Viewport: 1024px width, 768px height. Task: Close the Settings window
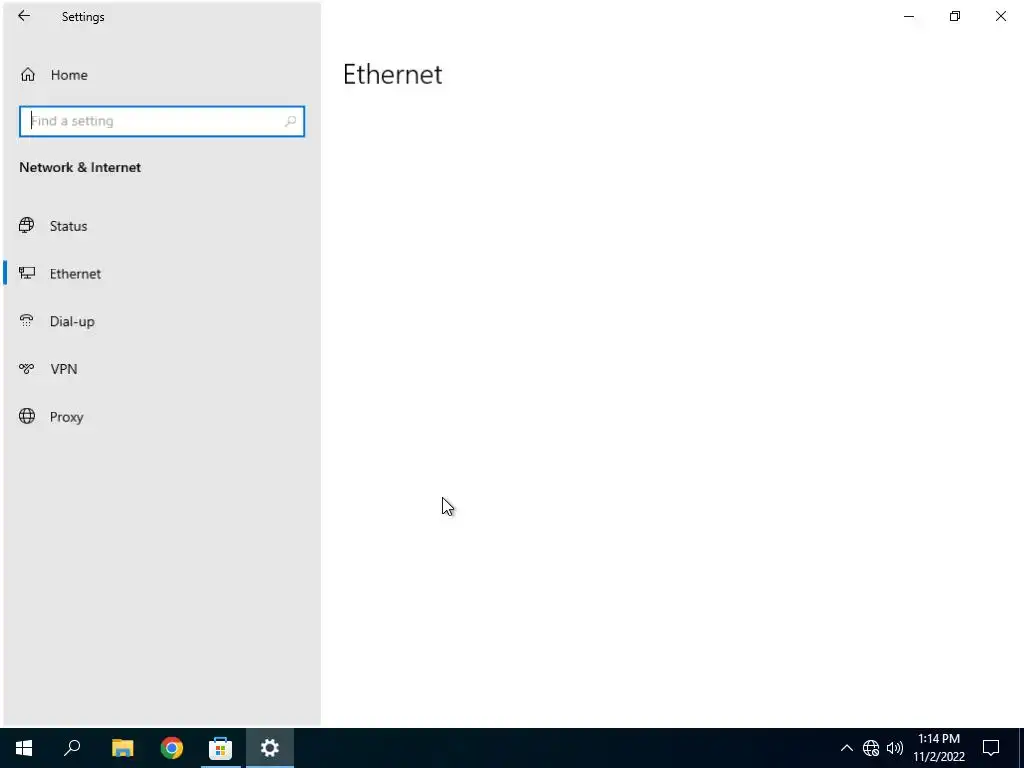point(1000,16)
